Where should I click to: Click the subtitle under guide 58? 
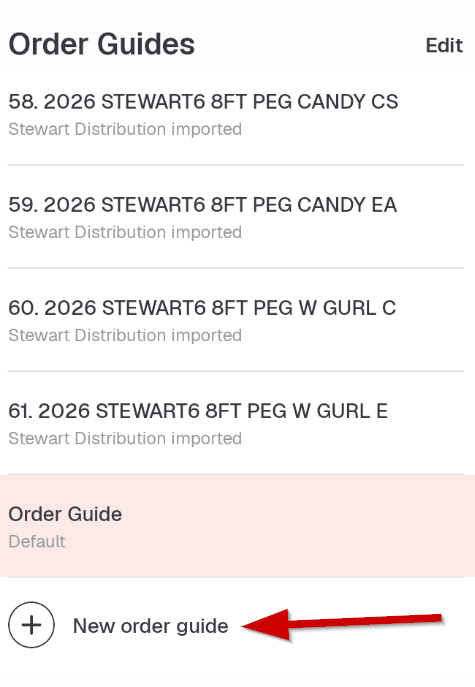pos(125,129)
